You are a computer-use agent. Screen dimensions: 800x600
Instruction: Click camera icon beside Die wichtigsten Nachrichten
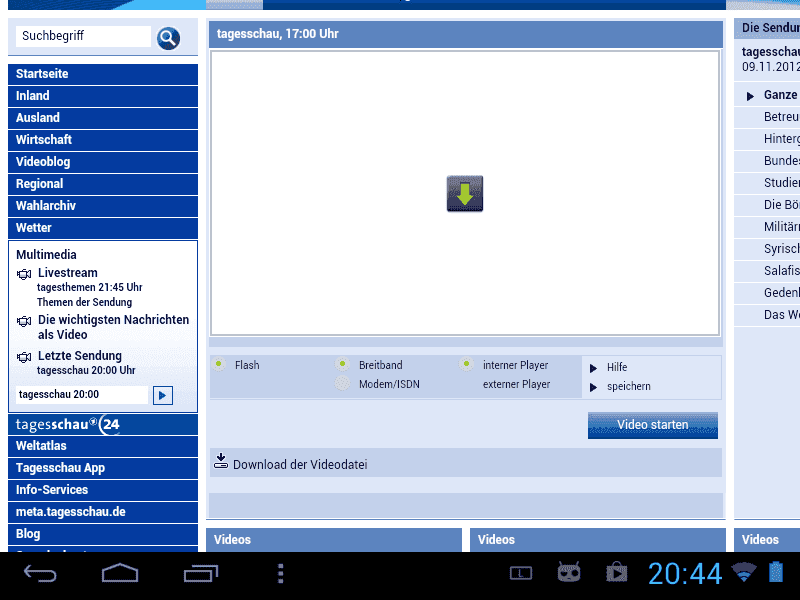pyautogui.click(x=24, y=321)
